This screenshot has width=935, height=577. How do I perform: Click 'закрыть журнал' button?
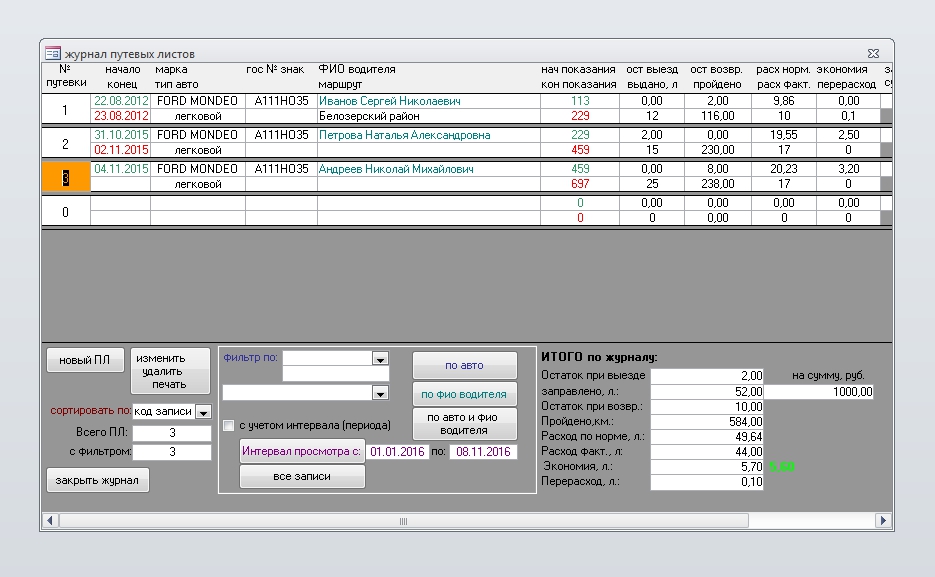(x=97, y=481)
